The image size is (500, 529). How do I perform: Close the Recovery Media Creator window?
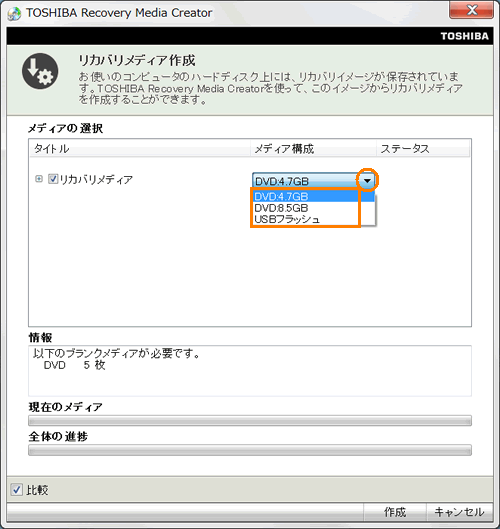click(x=471, y=10)
